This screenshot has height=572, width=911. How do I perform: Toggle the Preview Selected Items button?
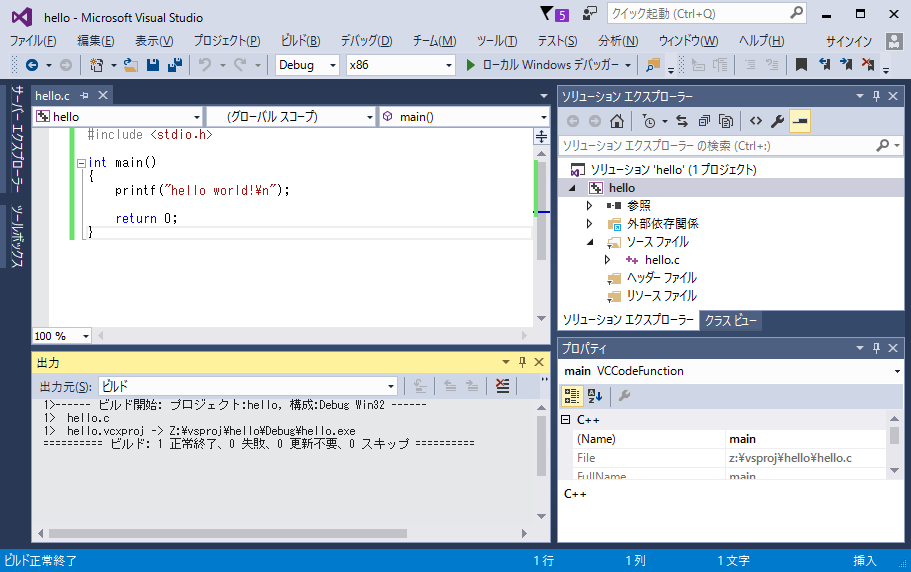click(800, 121)
